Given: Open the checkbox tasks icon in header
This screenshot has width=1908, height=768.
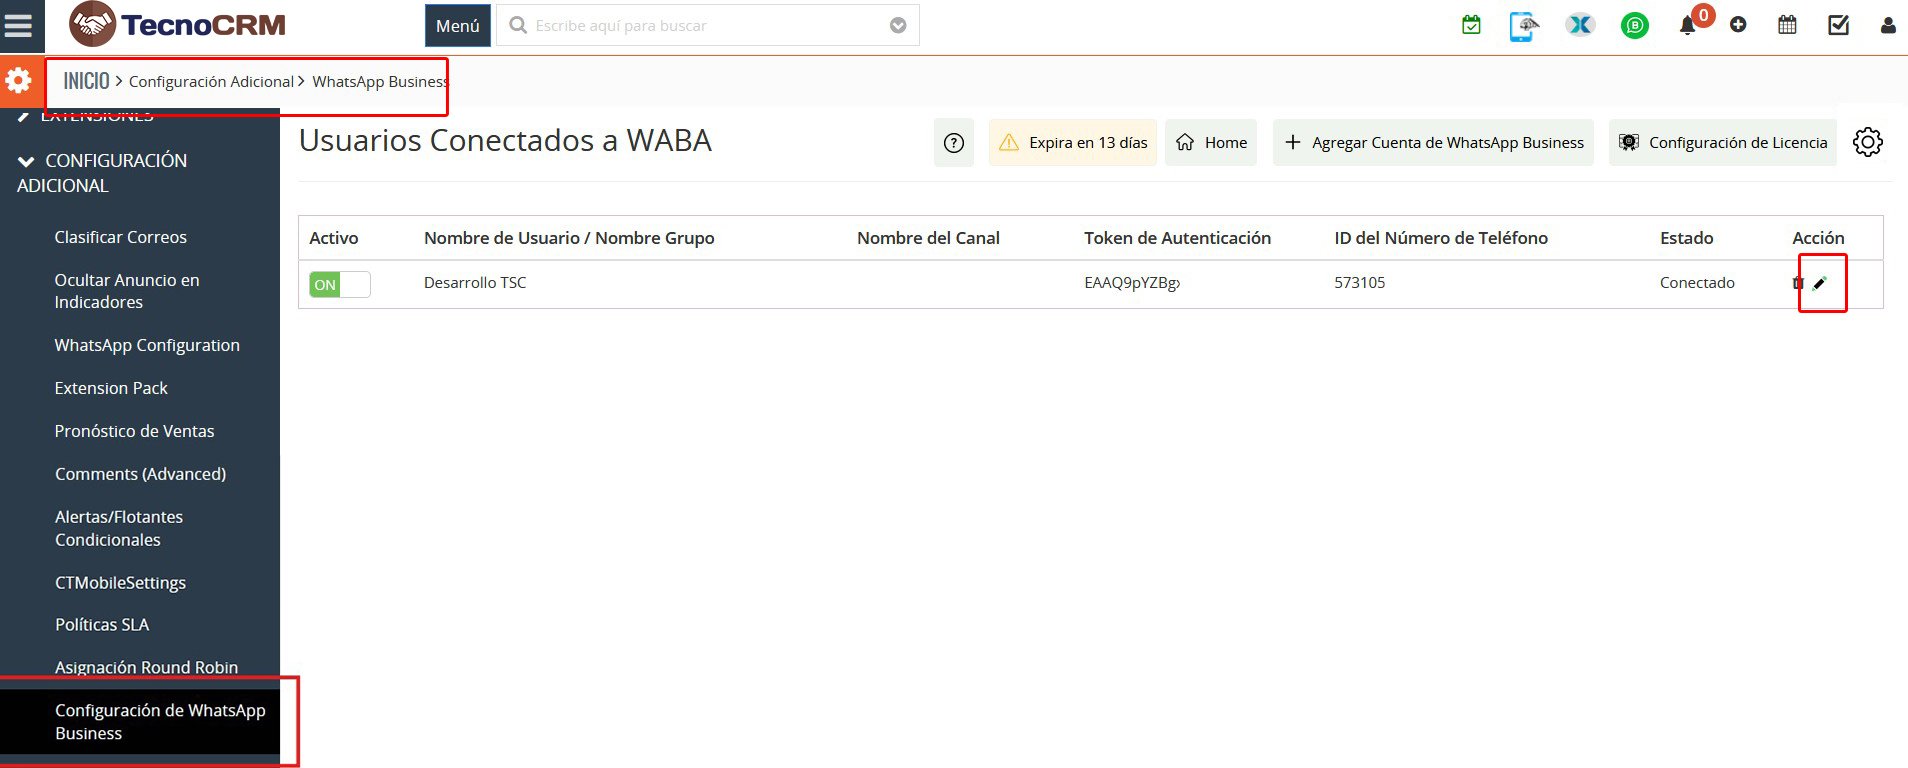Looking at the screenshot, I should click(1838, 25).
